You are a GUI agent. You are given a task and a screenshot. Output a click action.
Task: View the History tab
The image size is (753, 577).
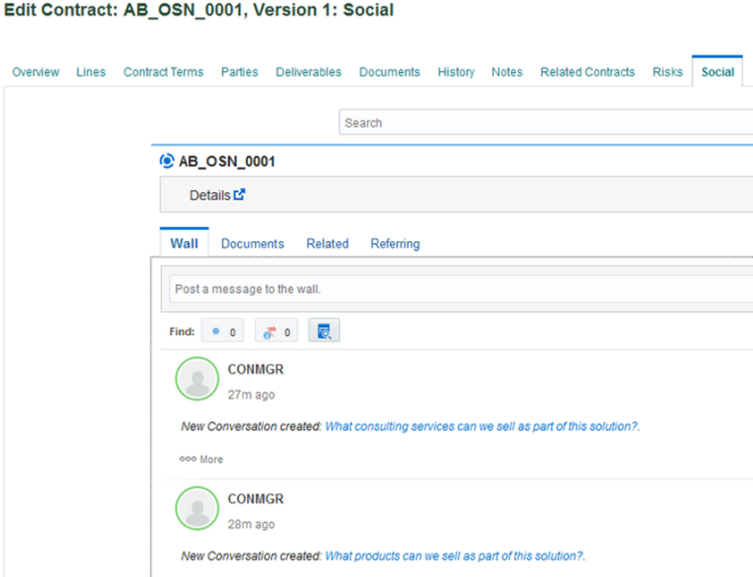[x=456, y=72]
